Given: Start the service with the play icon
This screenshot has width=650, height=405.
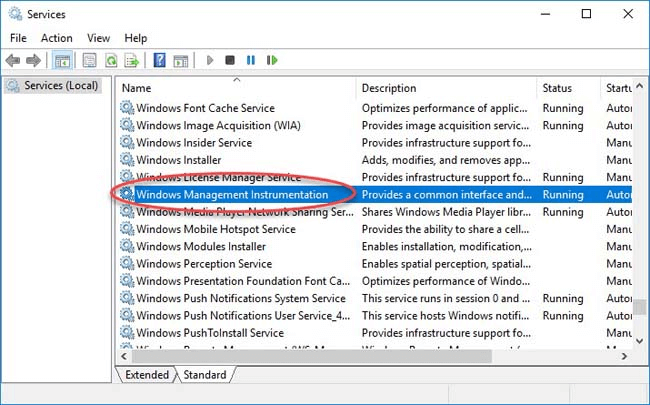Looking at the screenshot, I should tap(210, 61).
